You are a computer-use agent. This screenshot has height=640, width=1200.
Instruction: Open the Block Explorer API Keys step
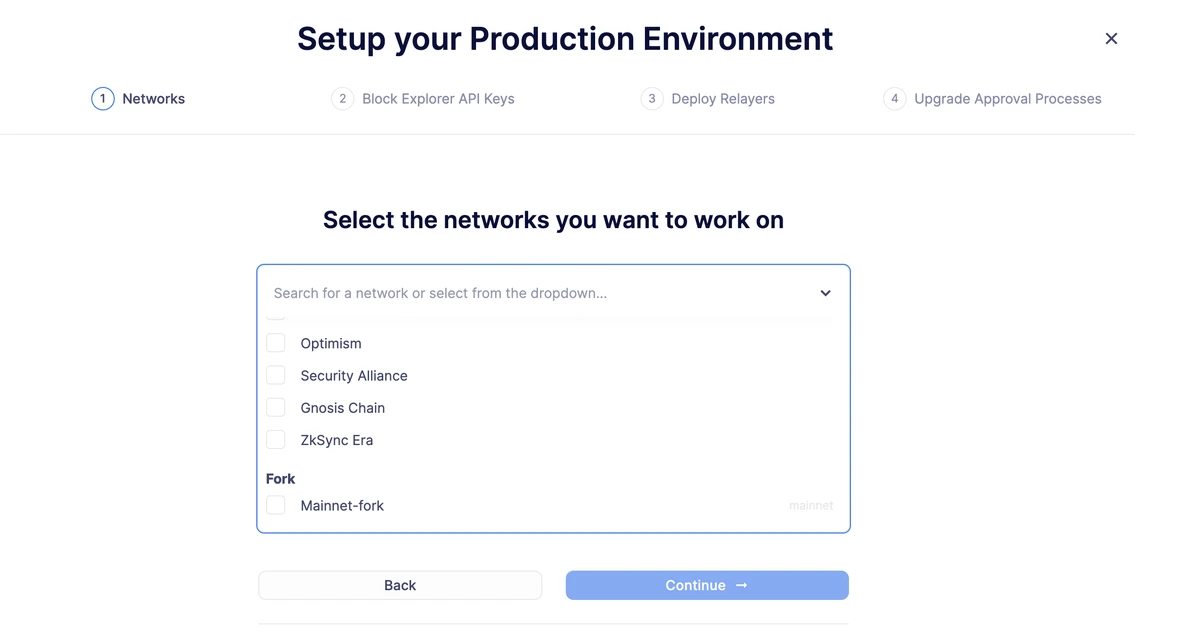(438, 99)
